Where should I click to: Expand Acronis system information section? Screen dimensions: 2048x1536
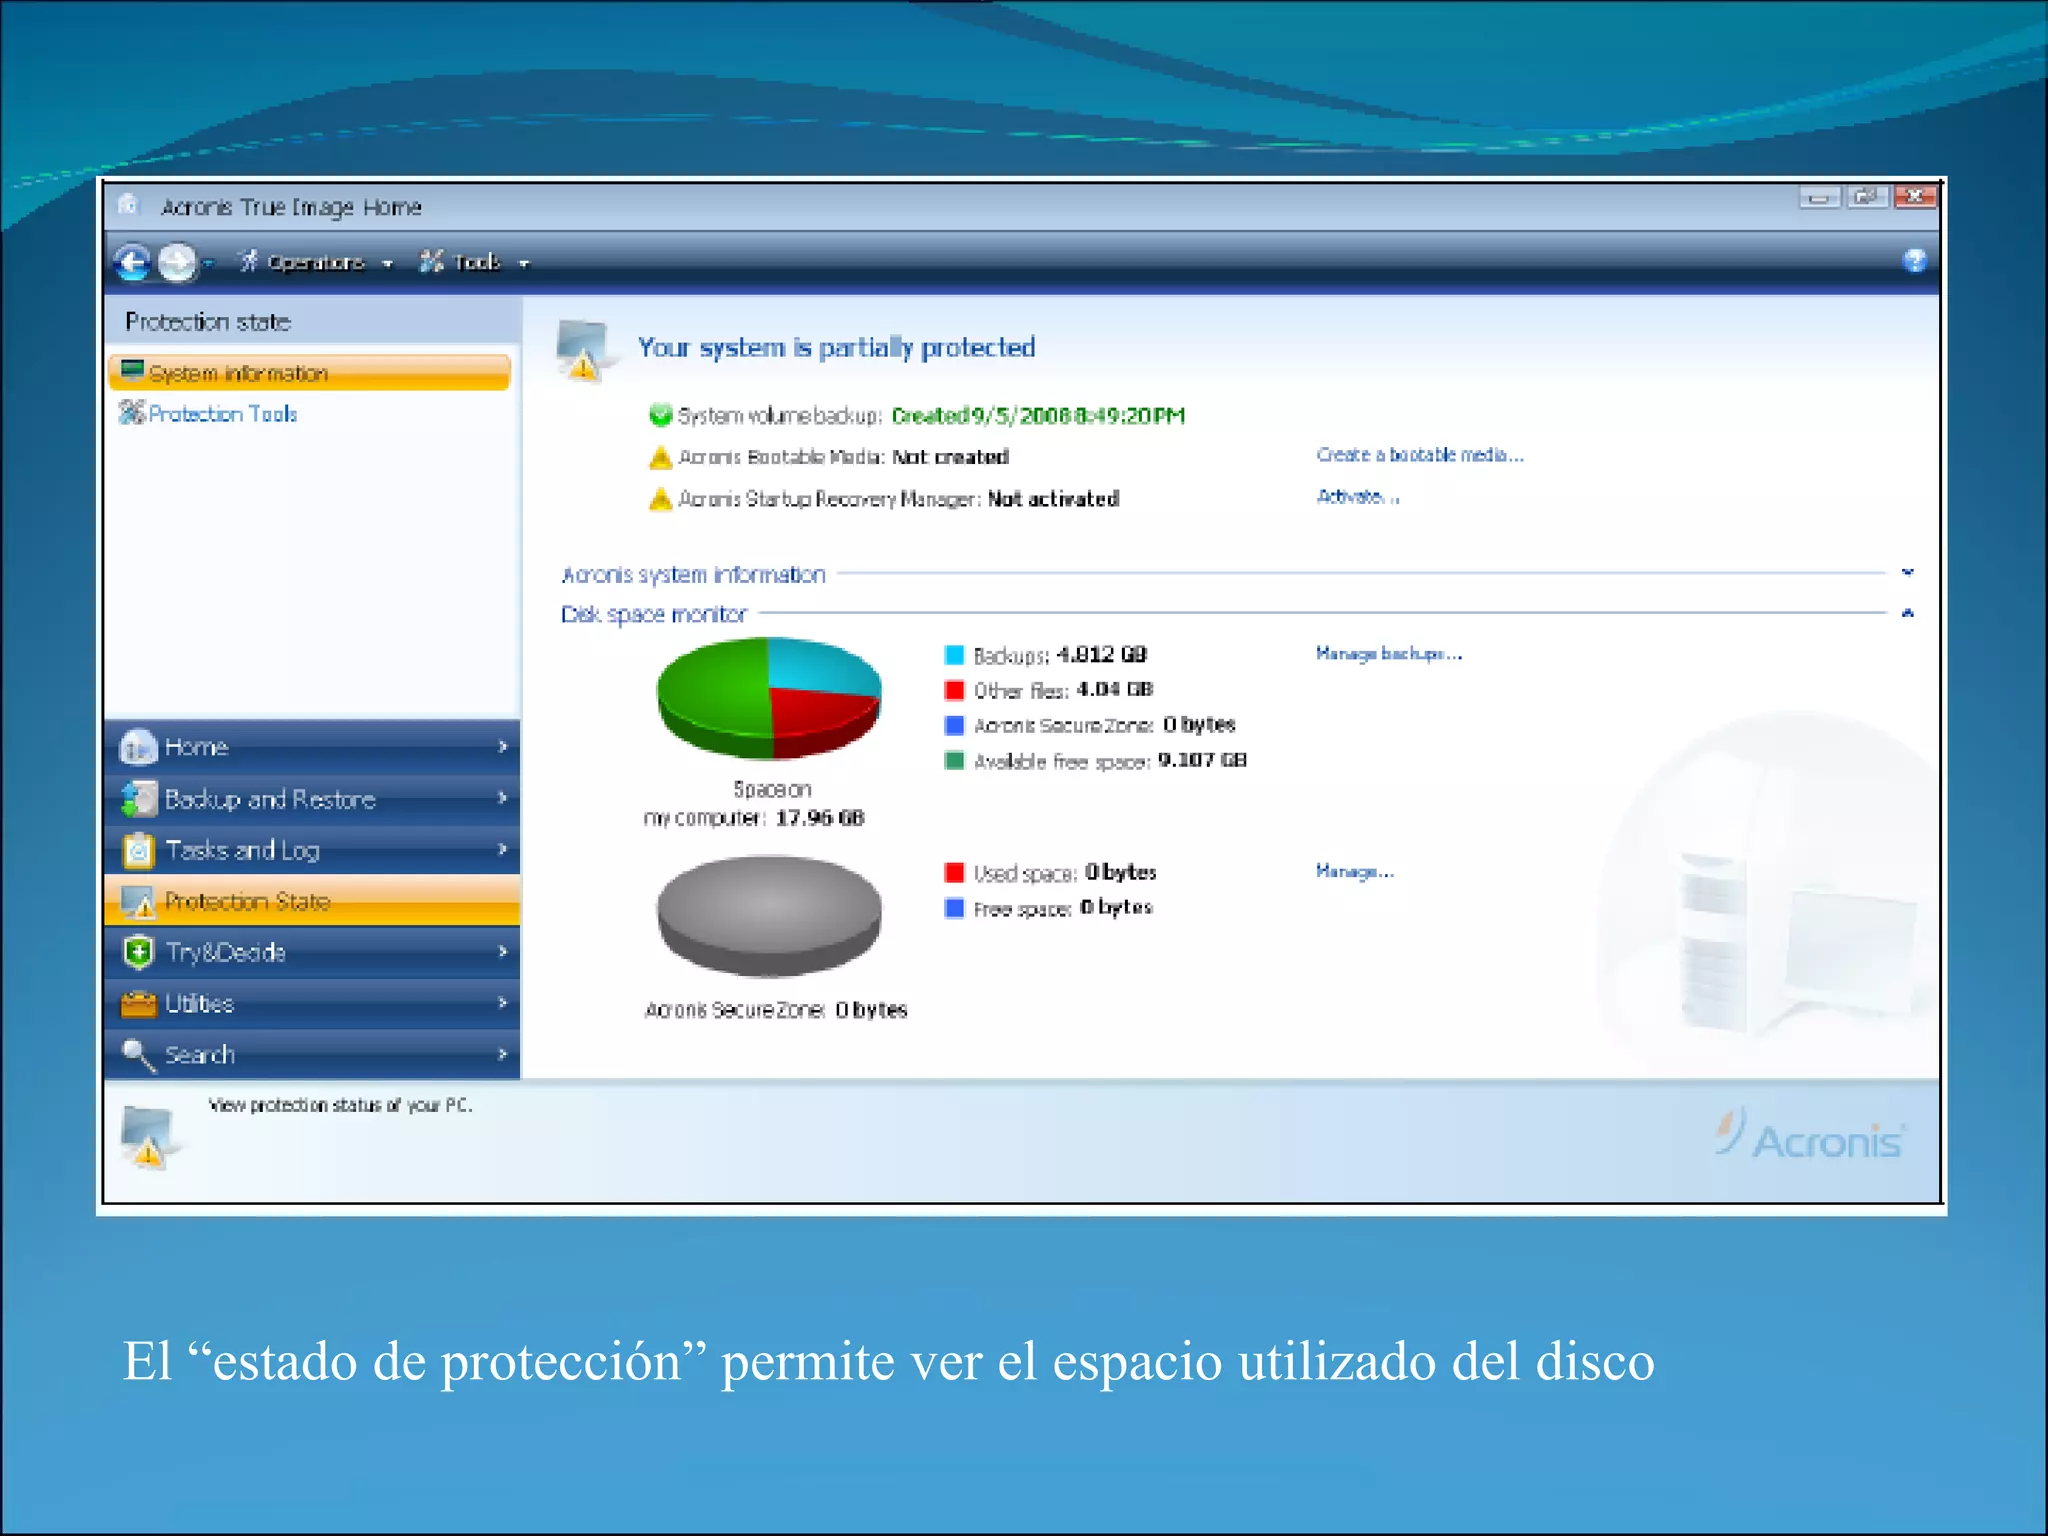point(1907,573)
